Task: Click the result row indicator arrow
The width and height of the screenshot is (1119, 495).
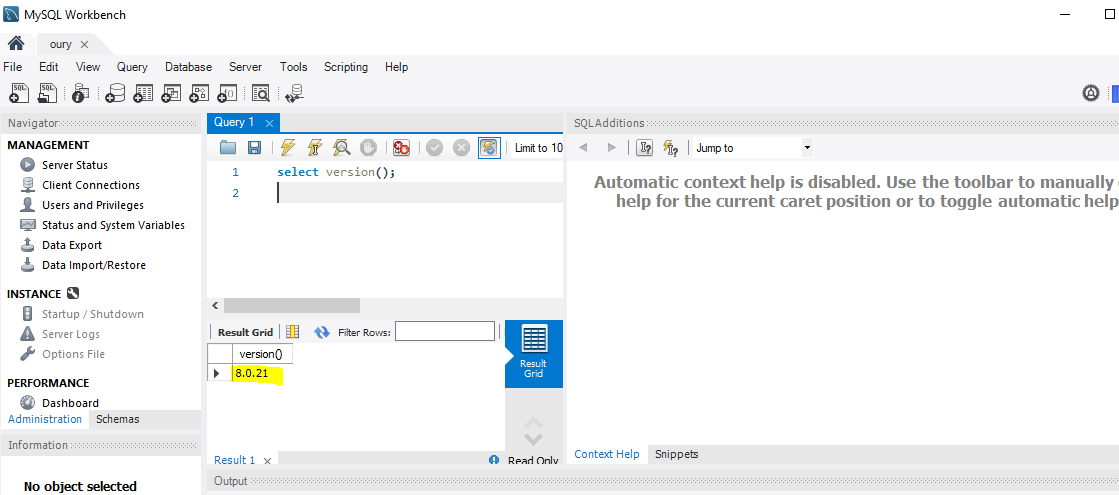Action: tap(217, 373)
